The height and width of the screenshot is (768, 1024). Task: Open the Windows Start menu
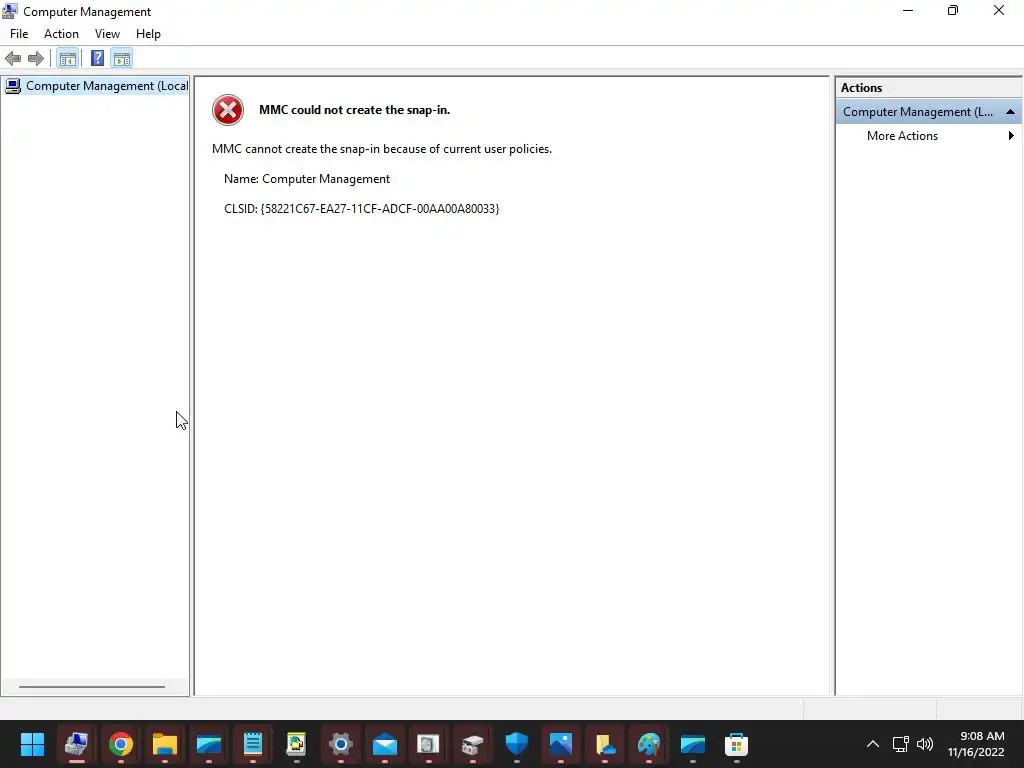(32, 744)
